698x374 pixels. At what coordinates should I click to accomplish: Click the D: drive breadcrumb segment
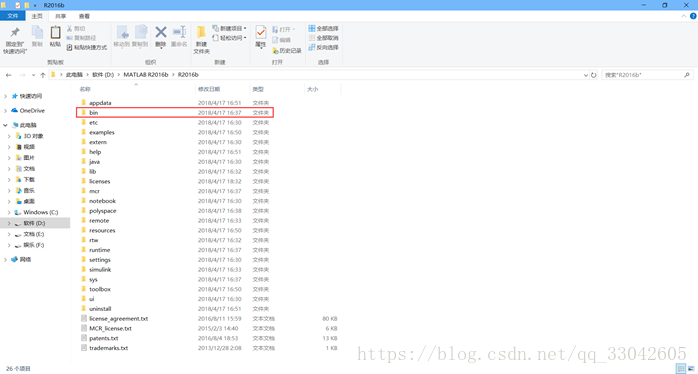pyautogui.click(x=103, y=75)
